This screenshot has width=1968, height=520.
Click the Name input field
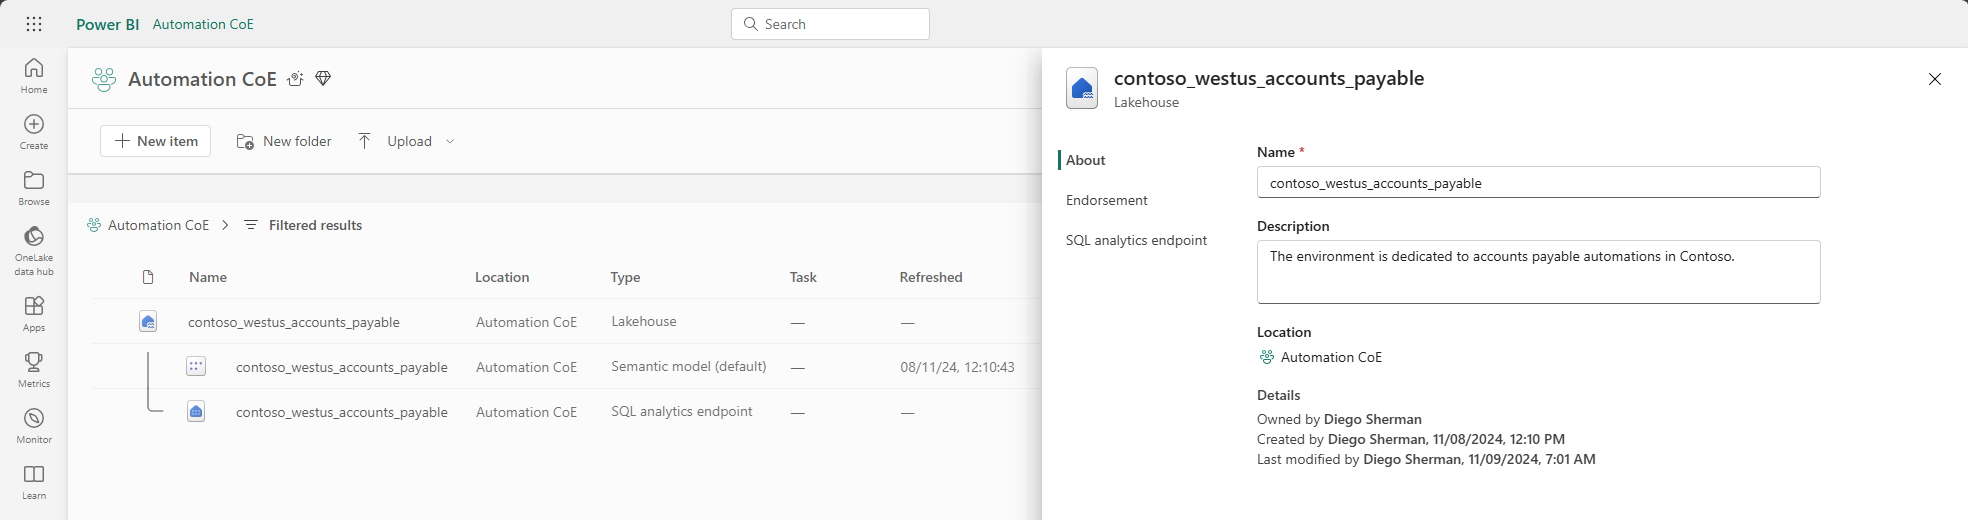[x=1538, y=183]
